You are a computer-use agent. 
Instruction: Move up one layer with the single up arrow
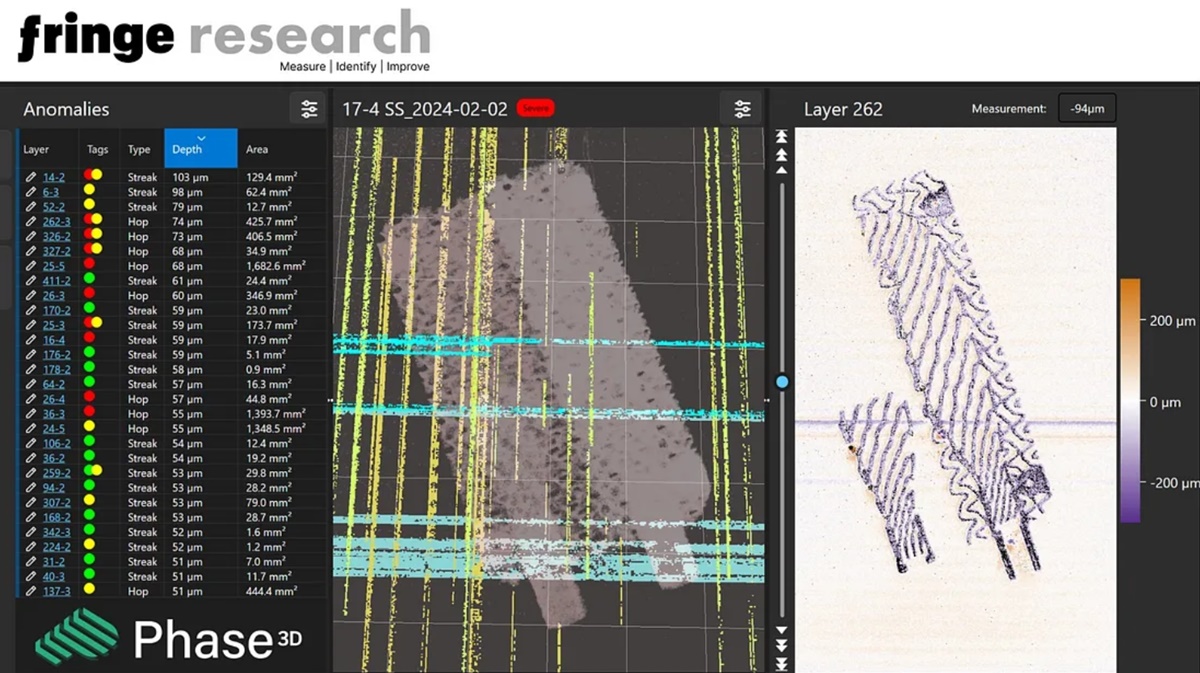click(x=782, y=170)
